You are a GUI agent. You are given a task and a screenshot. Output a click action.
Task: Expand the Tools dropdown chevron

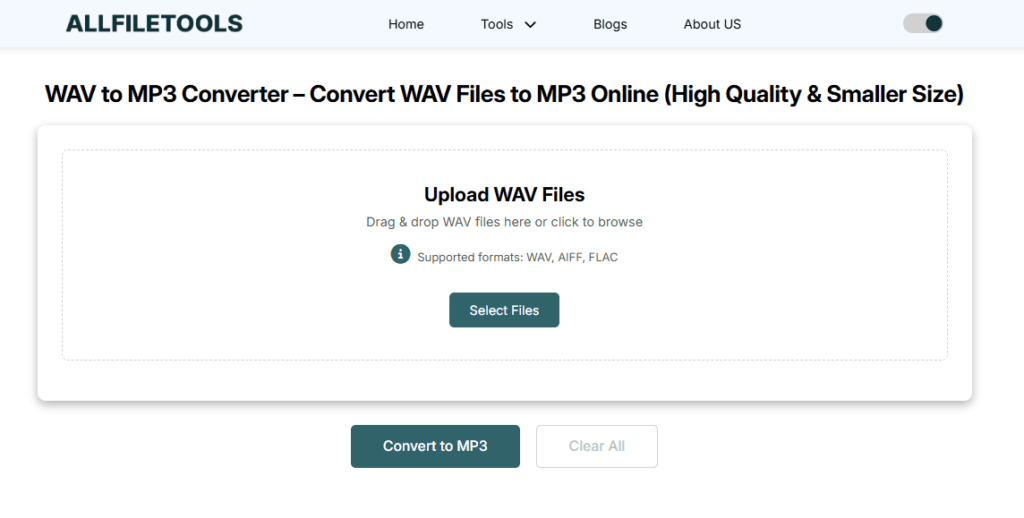[x=530, y=25]
